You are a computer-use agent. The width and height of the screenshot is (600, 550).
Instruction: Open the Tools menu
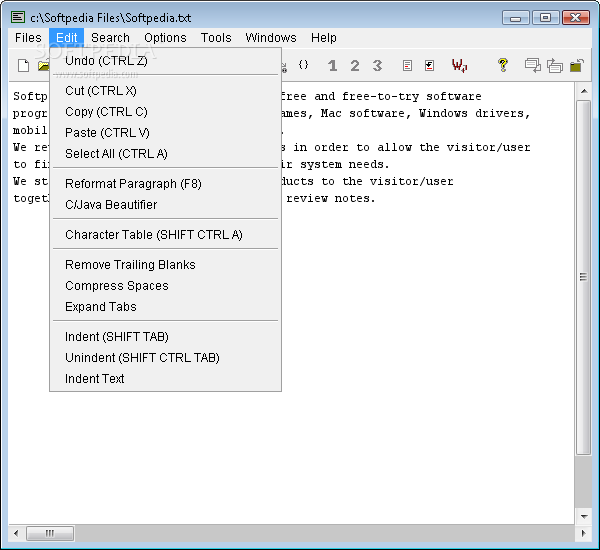tap(216, 38)
